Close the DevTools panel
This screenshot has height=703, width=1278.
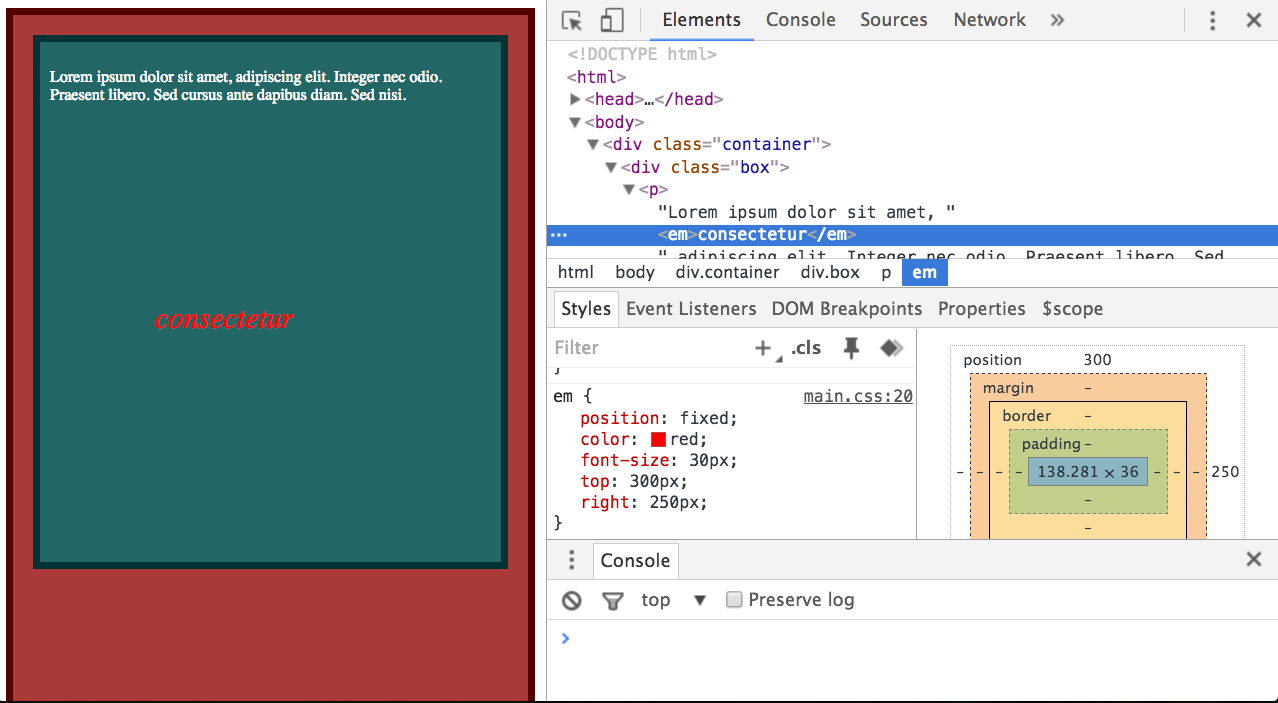(x=1253, y=20)
